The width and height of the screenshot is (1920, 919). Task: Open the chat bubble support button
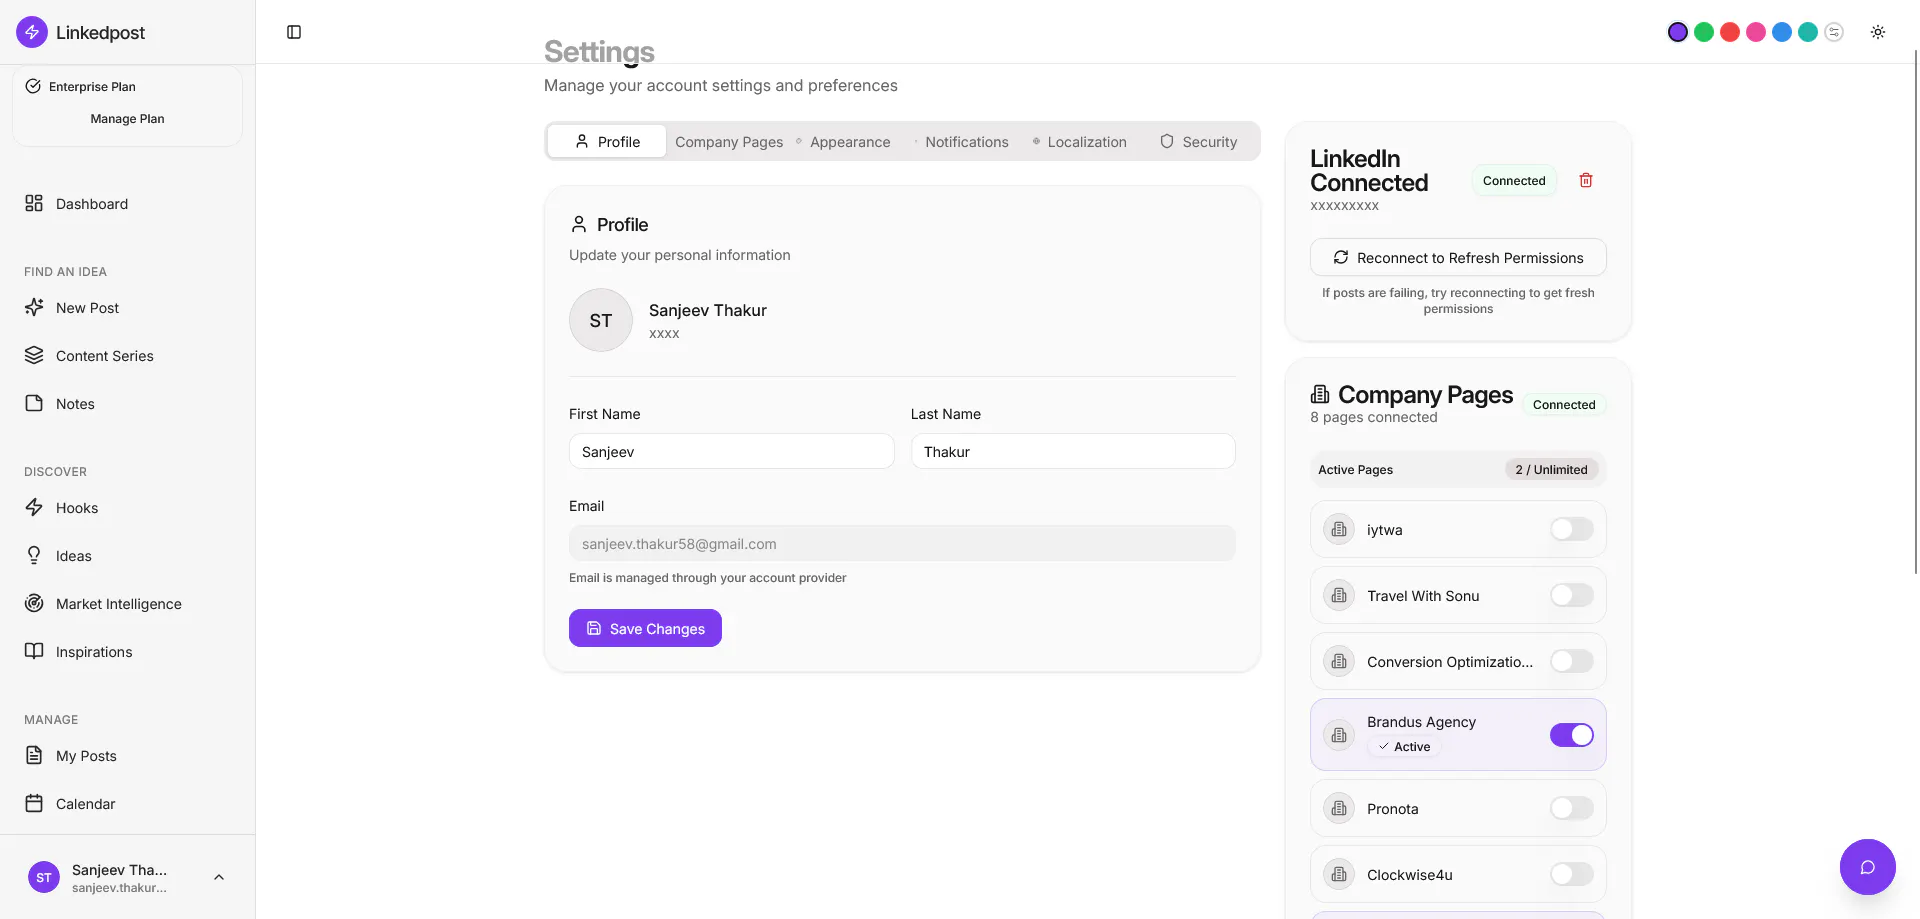tap(1867, 867)
